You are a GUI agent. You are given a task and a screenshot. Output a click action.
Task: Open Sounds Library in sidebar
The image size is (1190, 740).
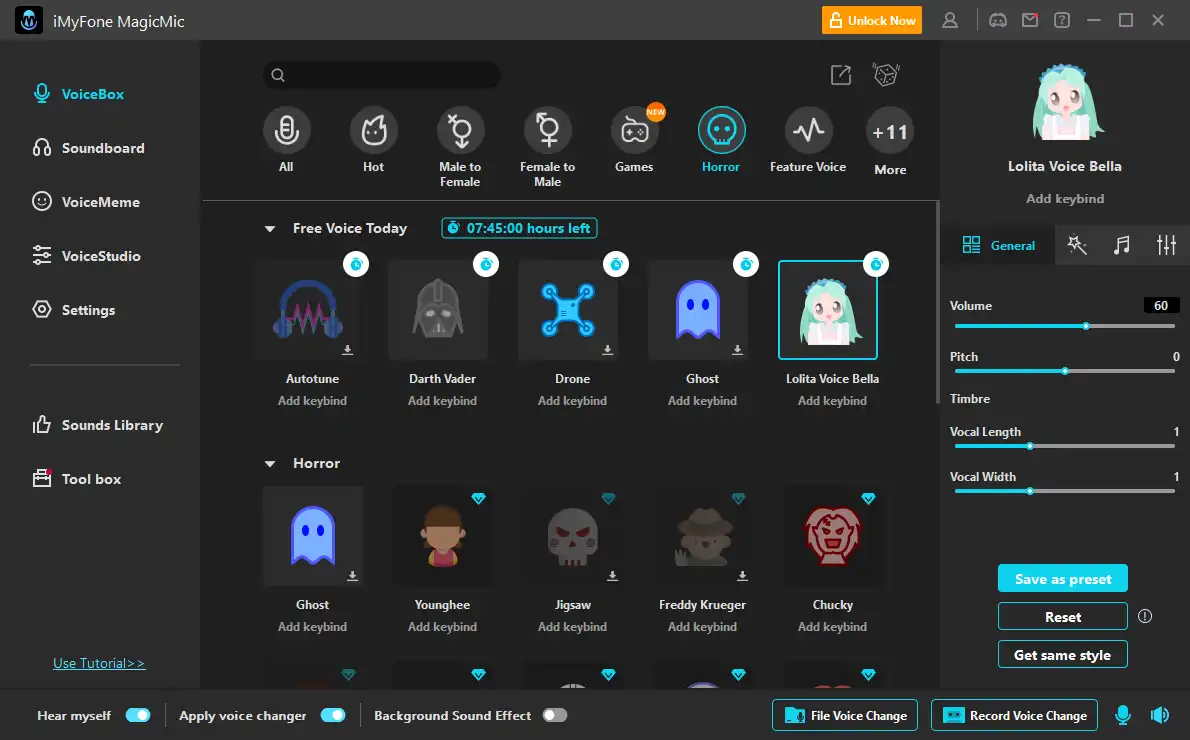(97, 425)
